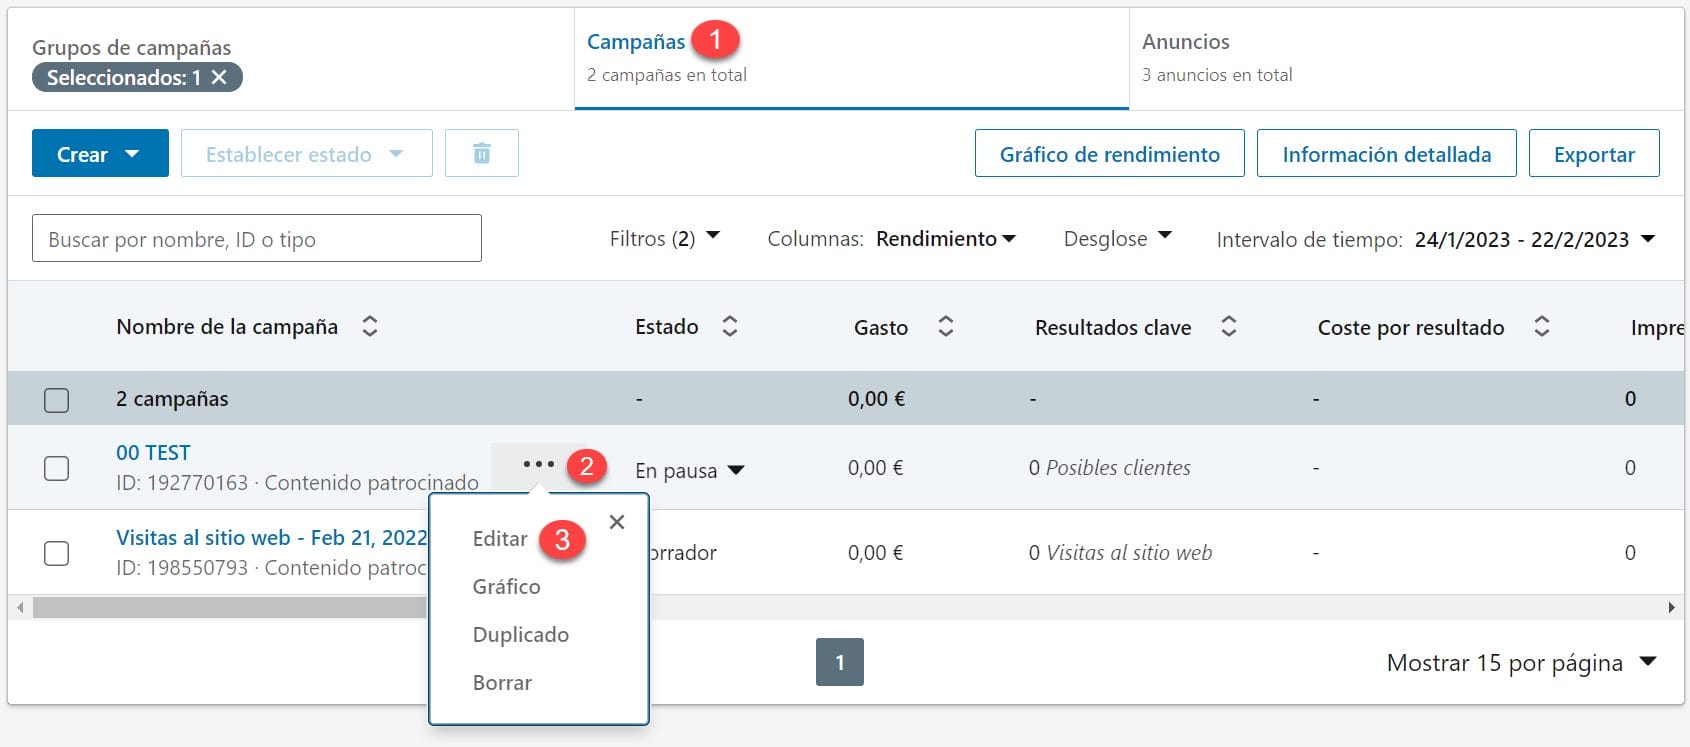Viewport: 1690px width, 747px height.
Task: Switch to the Campañas tab
Action: (851, 57)
